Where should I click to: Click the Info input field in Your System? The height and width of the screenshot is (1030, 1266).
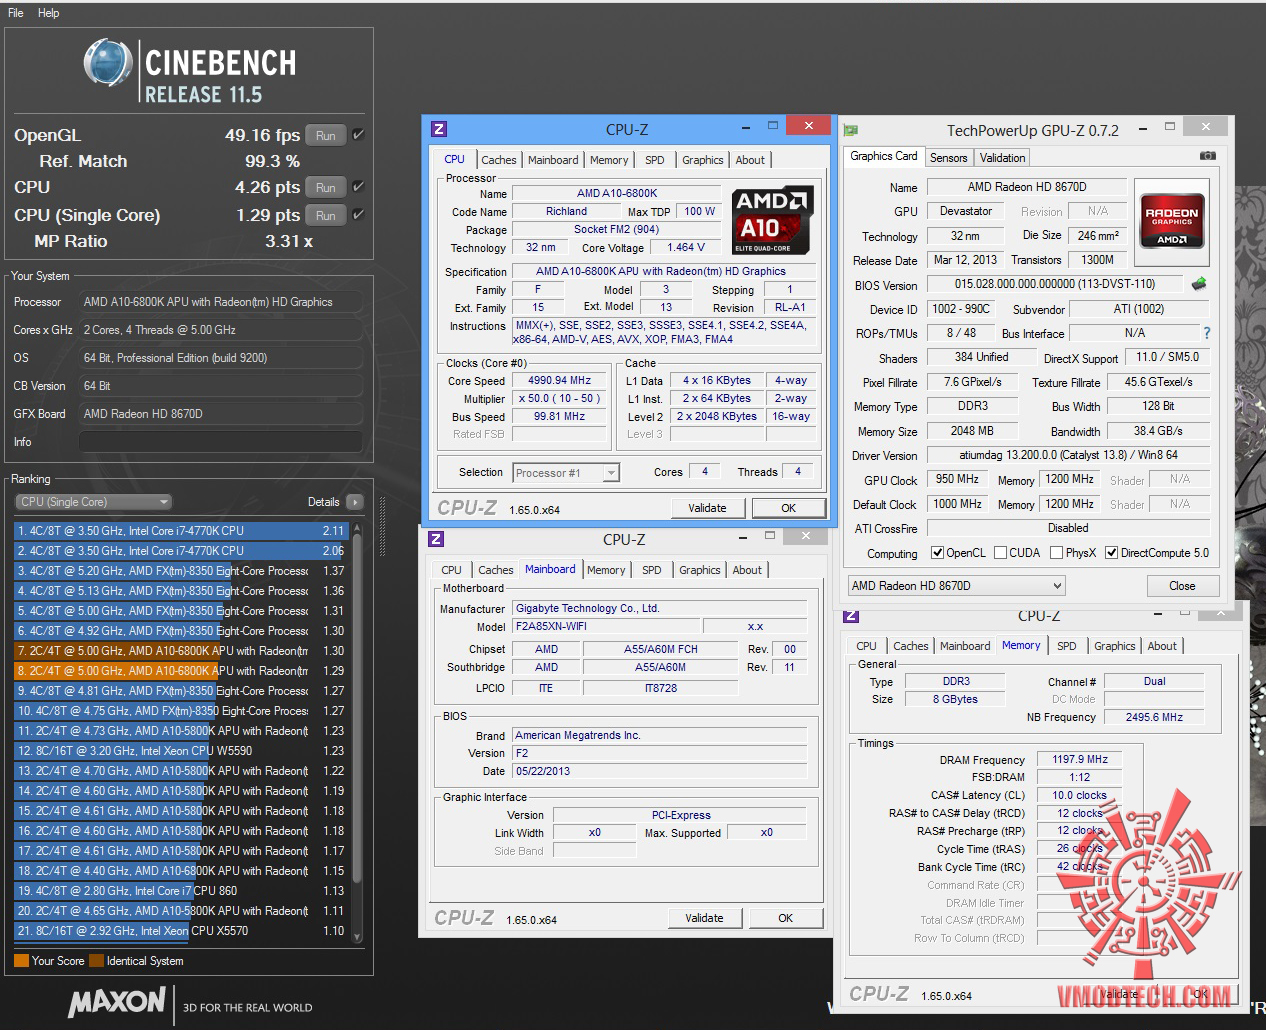click(x=220, y=441)
